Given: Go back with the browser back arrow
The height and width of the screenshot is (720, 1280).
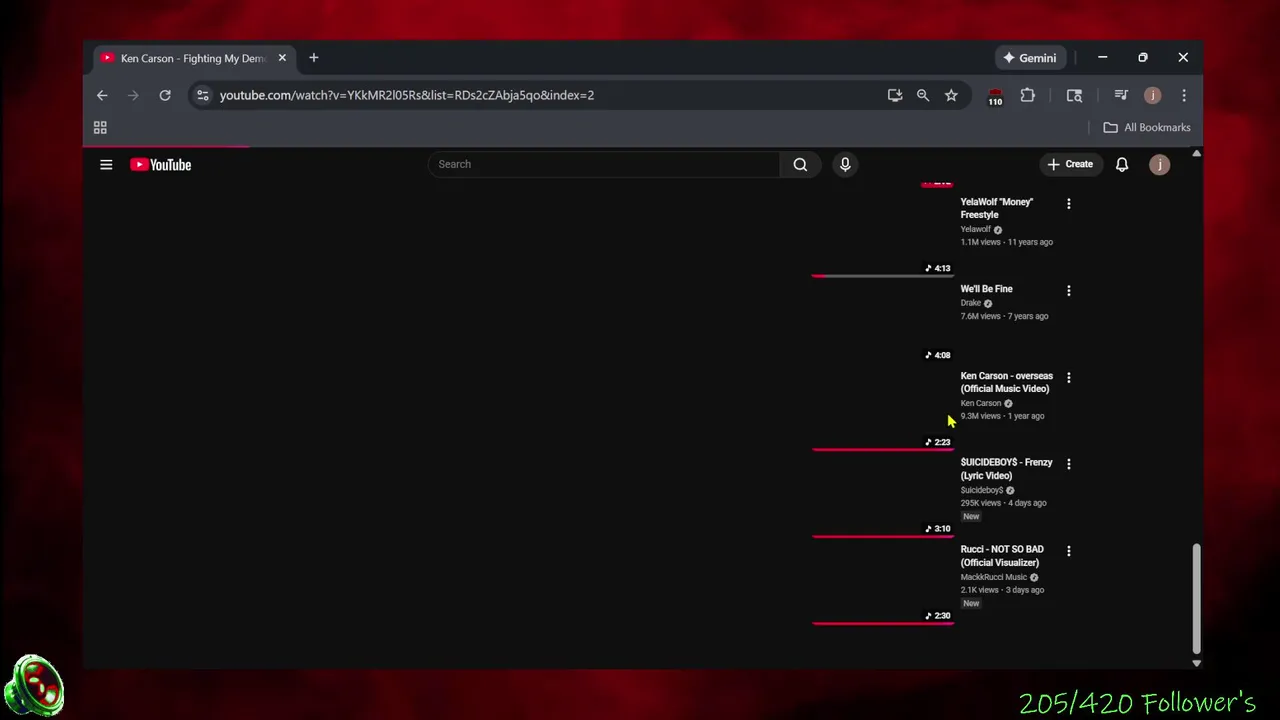Looking at the screenshot, I should tap(102, 95).
